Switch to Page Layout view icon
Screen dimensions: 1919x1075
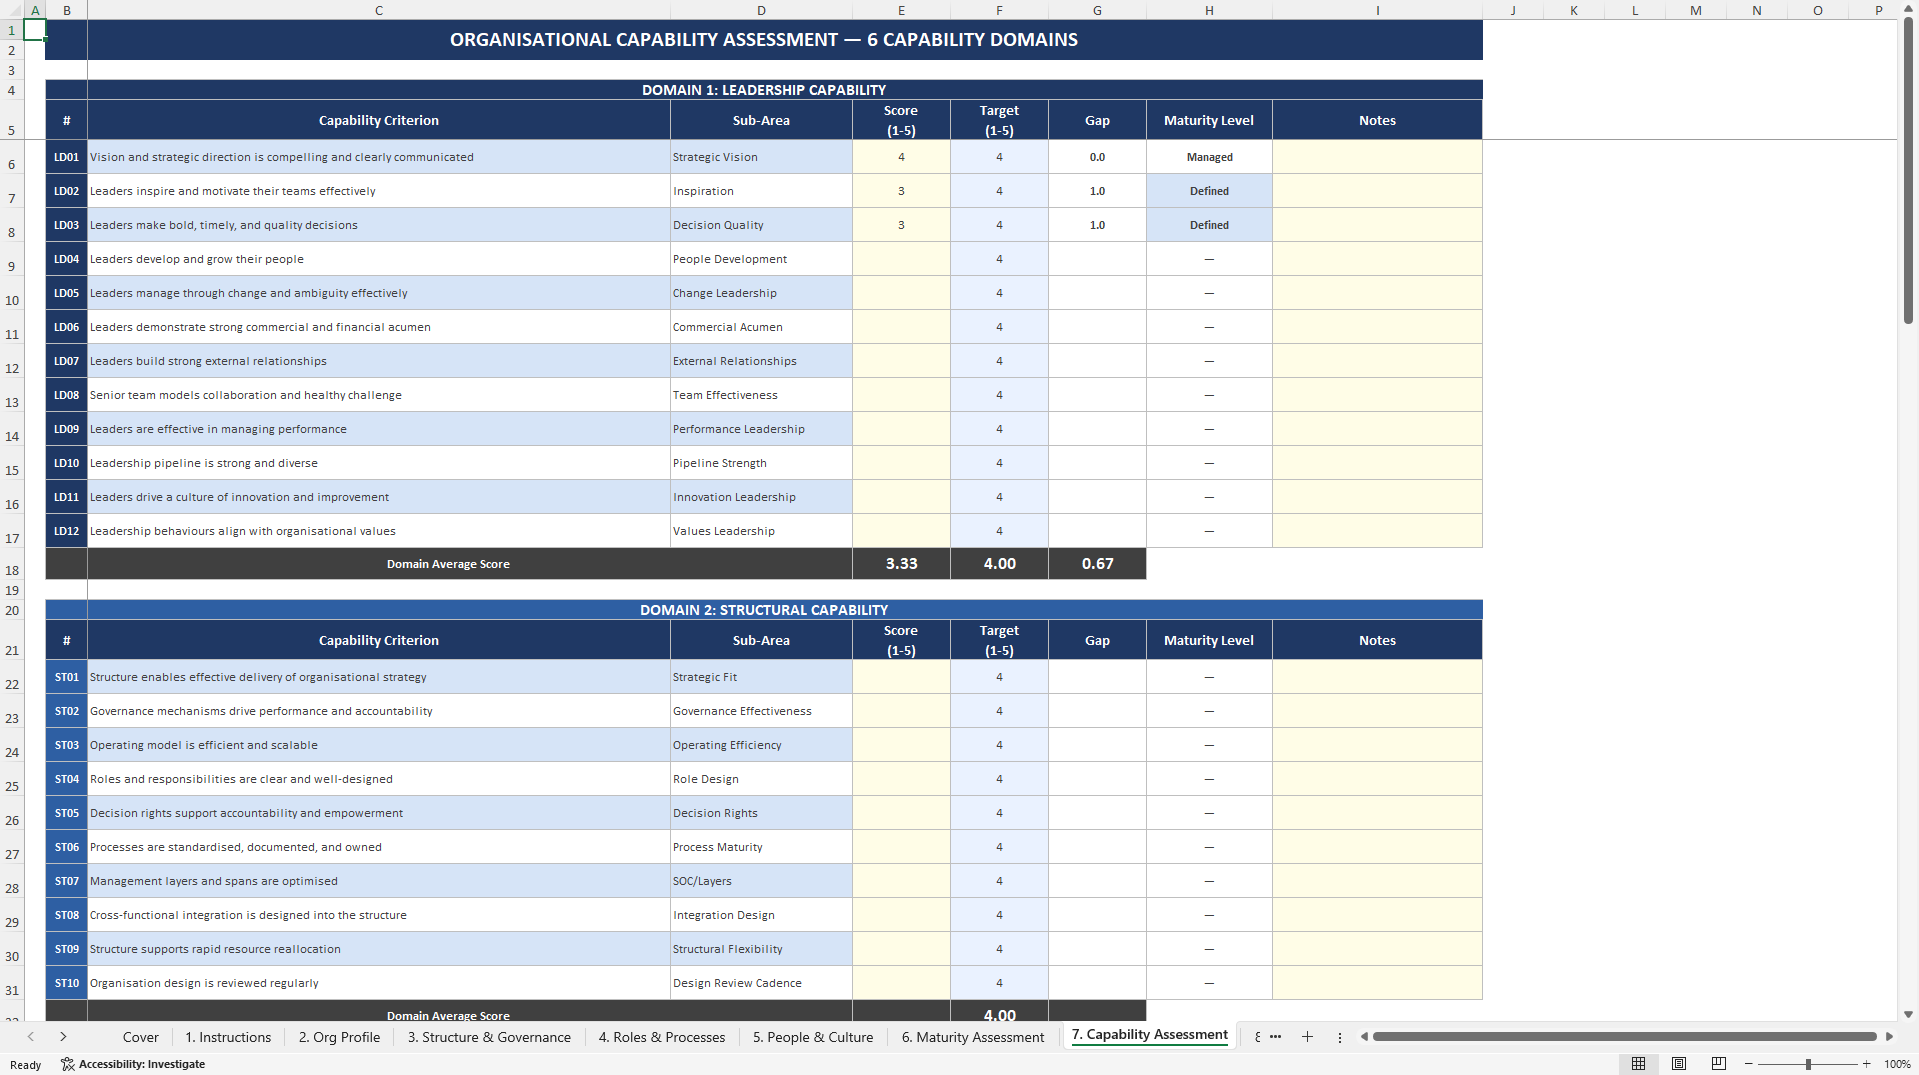pyautogui.click(x=1679, y=1064)
